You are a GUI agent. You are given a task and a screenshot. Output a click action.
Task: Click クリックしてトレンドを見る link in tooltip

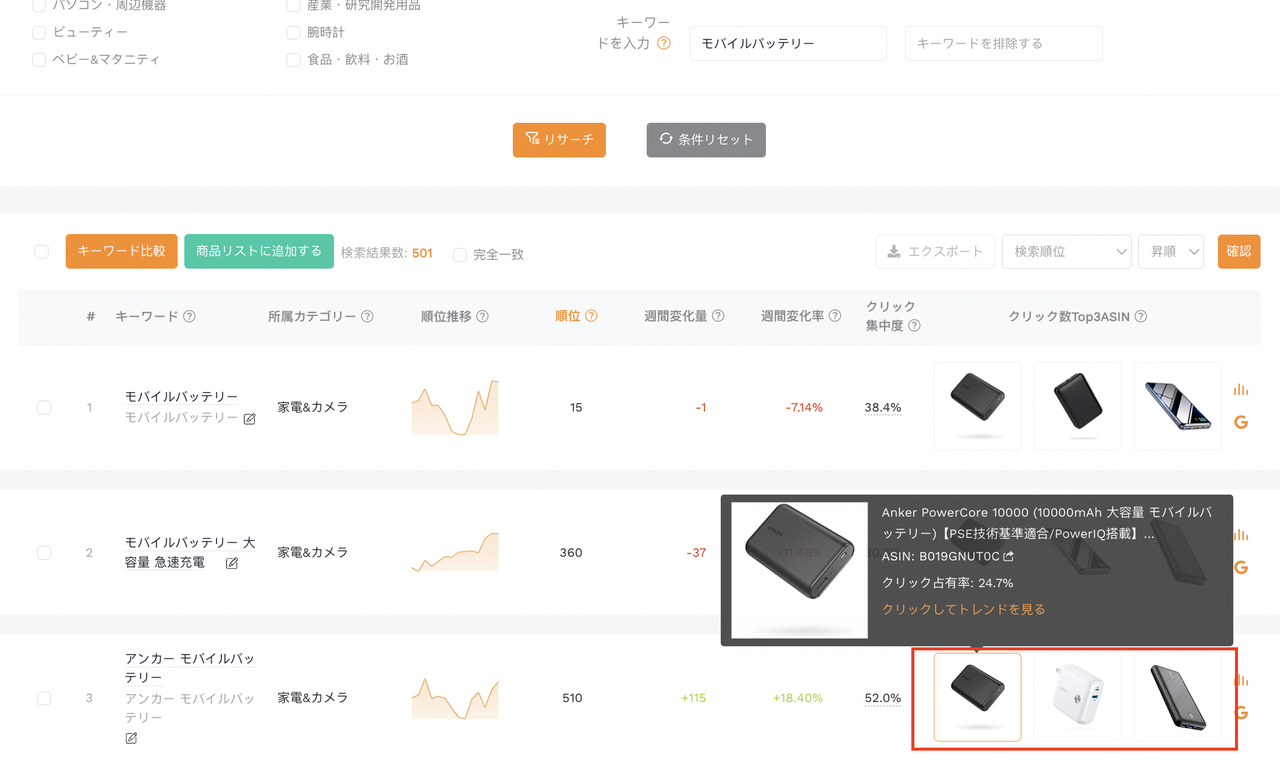[x=963, y=609]
